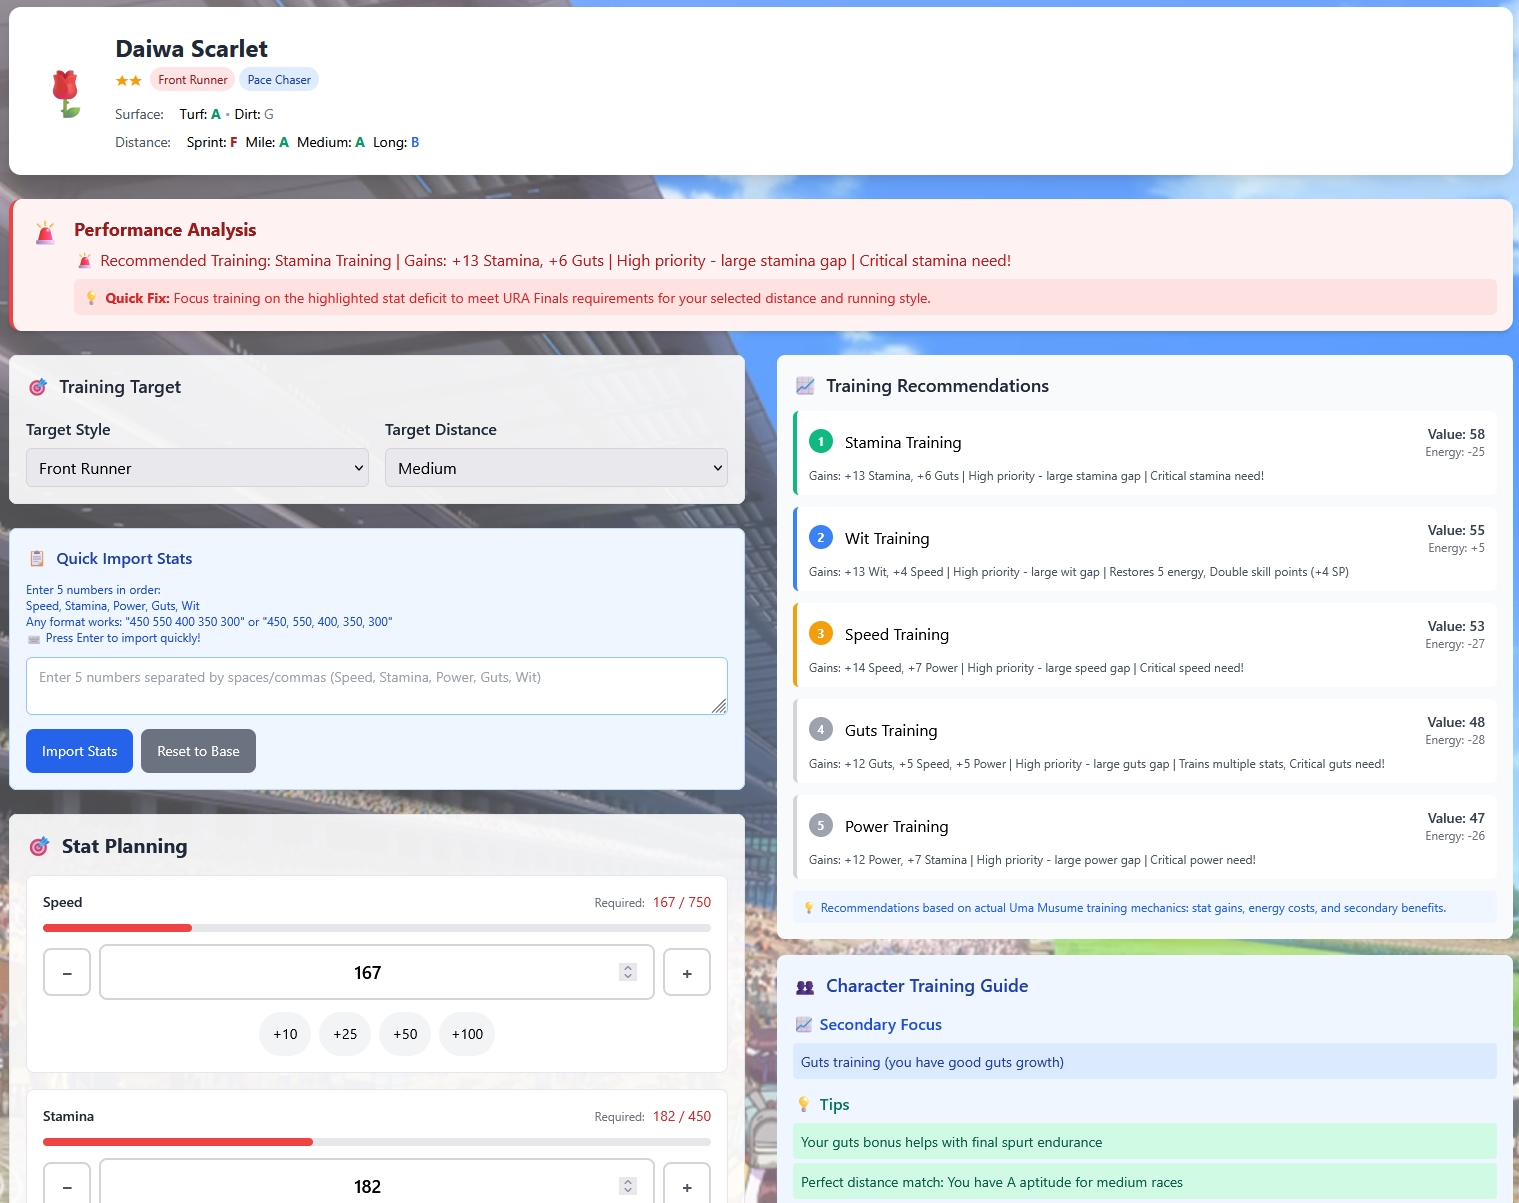Click the Stamina progress bar
Viewport: 1519px width, 1203px height.
coord(377,1142)
